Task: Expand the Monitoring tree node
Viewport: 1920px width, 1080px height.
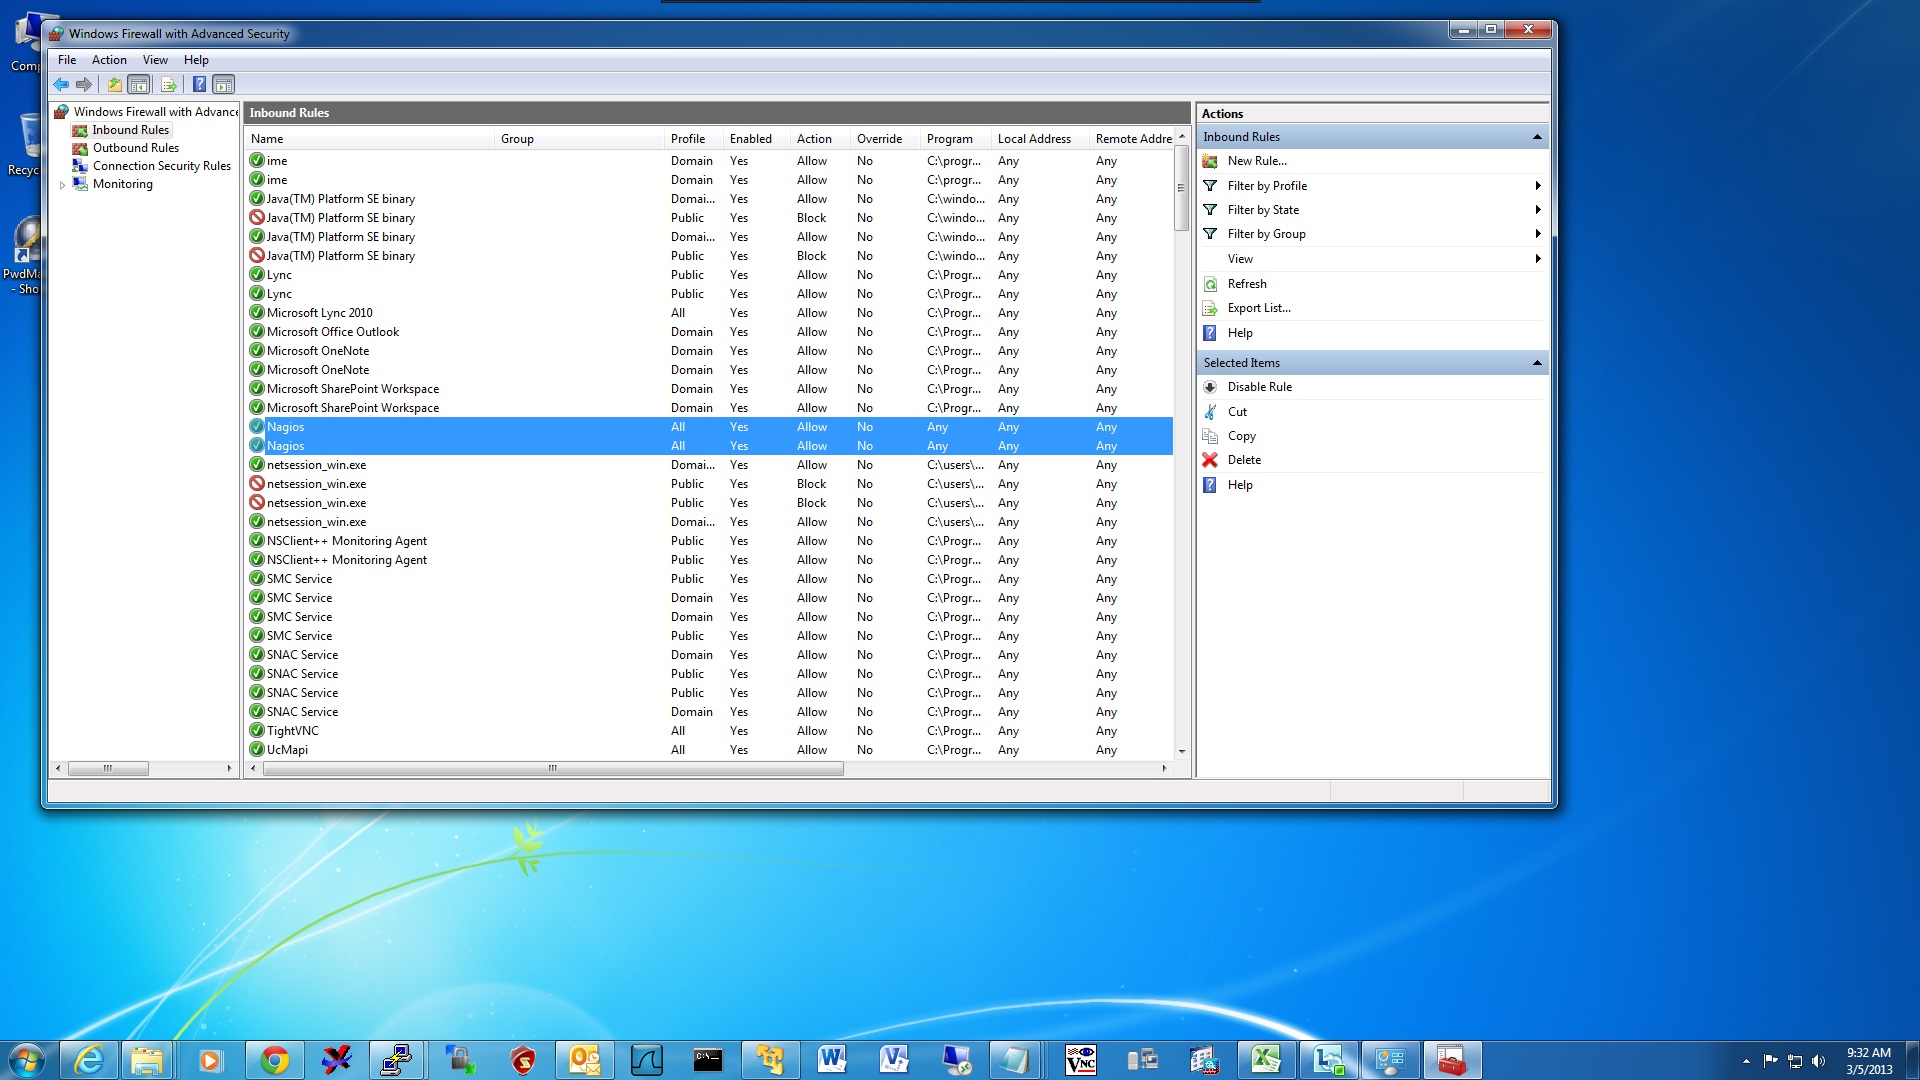Action: (x=62, y=185)
